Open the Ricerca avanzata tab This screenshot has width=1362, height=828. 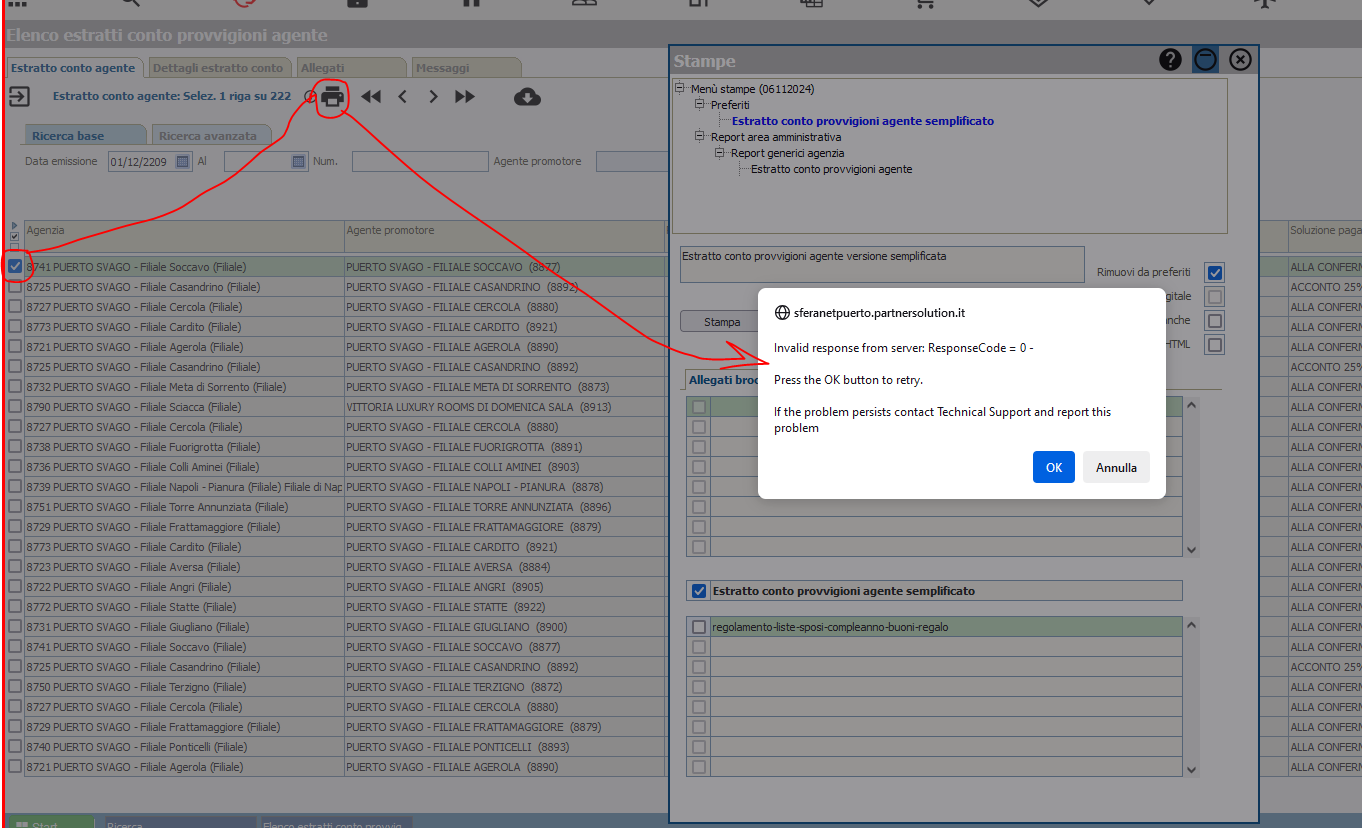[207, 135]
